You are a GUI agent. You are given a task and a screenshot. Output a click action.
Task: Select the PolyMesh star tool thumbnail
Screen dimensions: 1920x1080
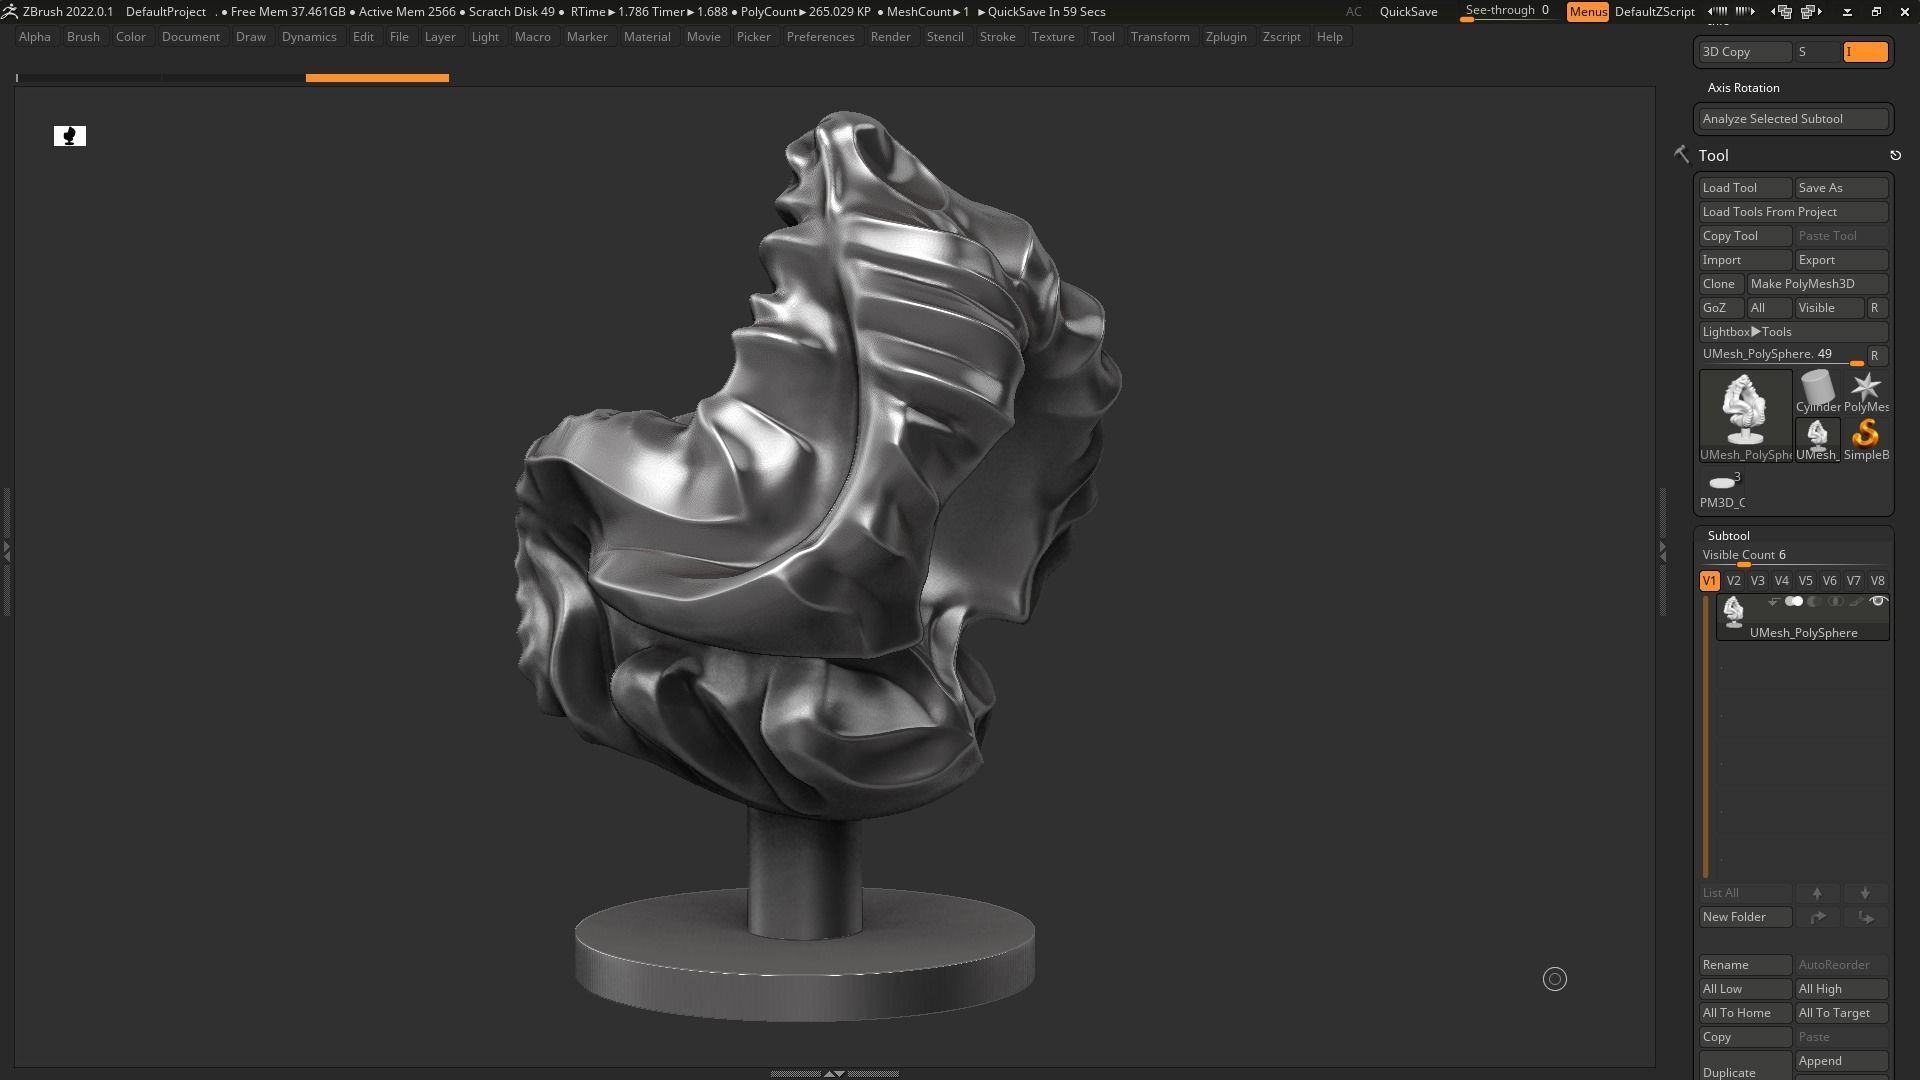pos(1866,391)
